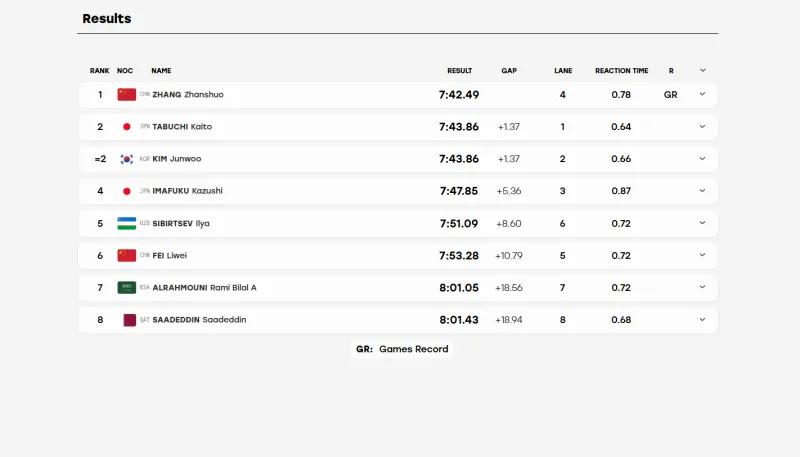The width and height of the screenshot is (800, 457).
Task: Click the REACTION TIME column header
Action: coord(621,70)
